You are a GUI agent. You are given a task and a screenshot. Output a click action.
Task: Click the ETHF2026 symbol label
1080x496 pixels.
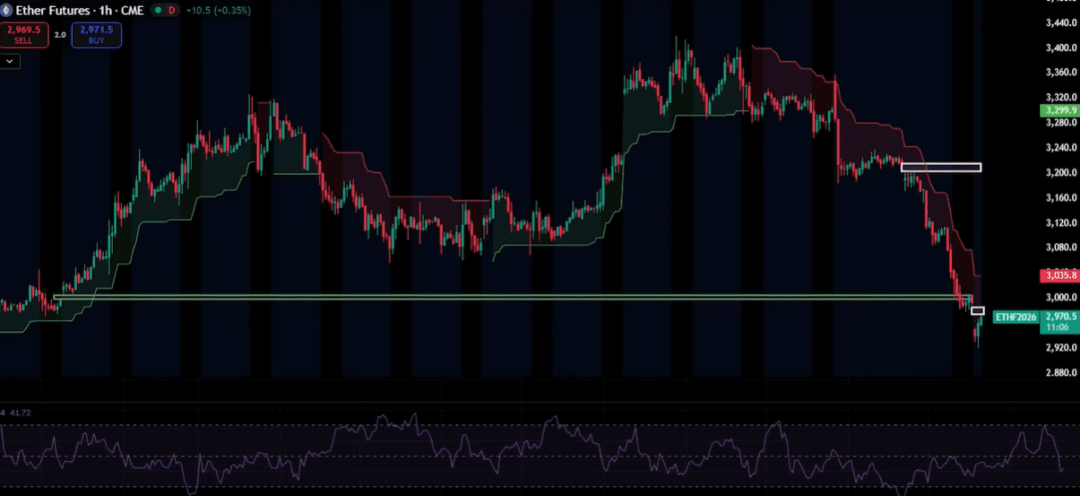[1016, 317]
